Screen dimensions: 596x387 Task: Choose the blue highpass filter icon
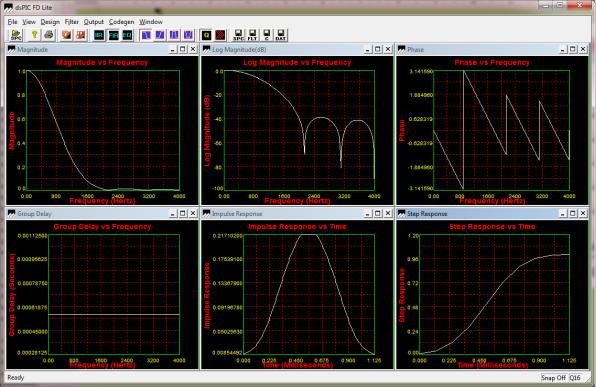pyautogui.click(x=160, y=35)
